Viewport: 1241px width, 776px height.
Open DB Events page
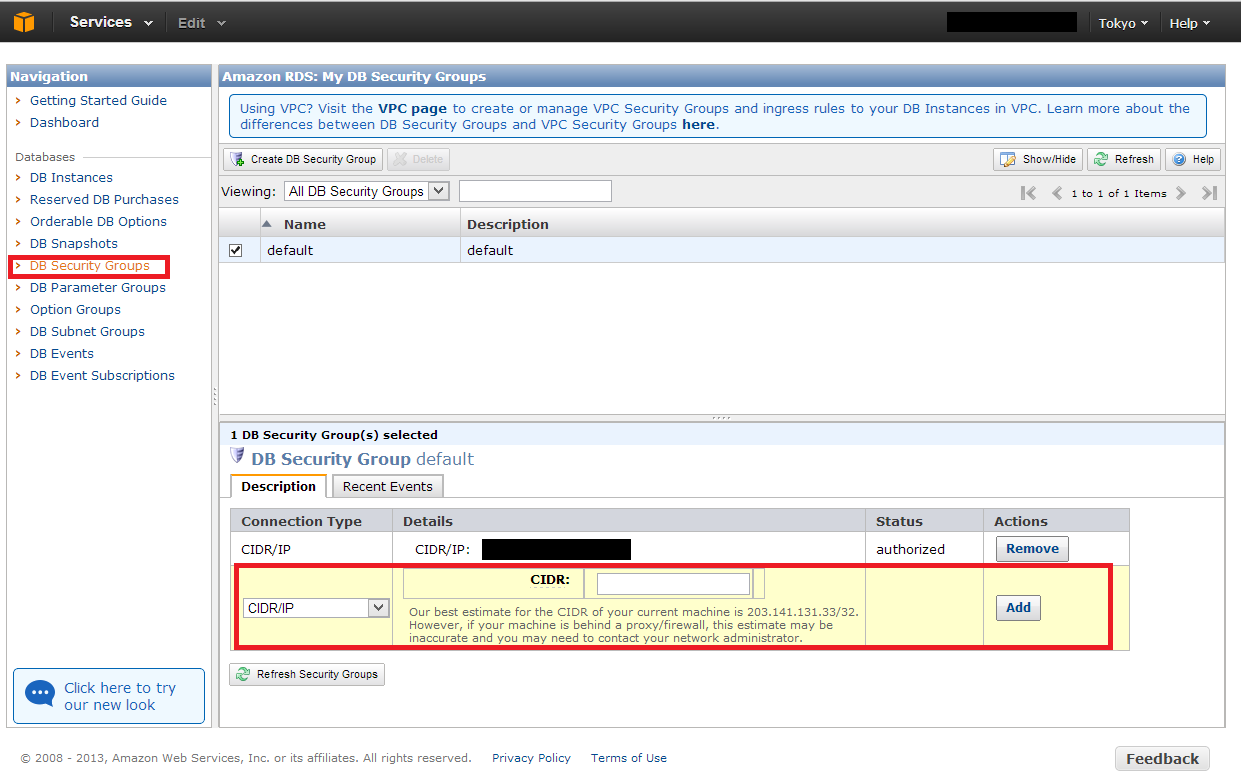62,353
